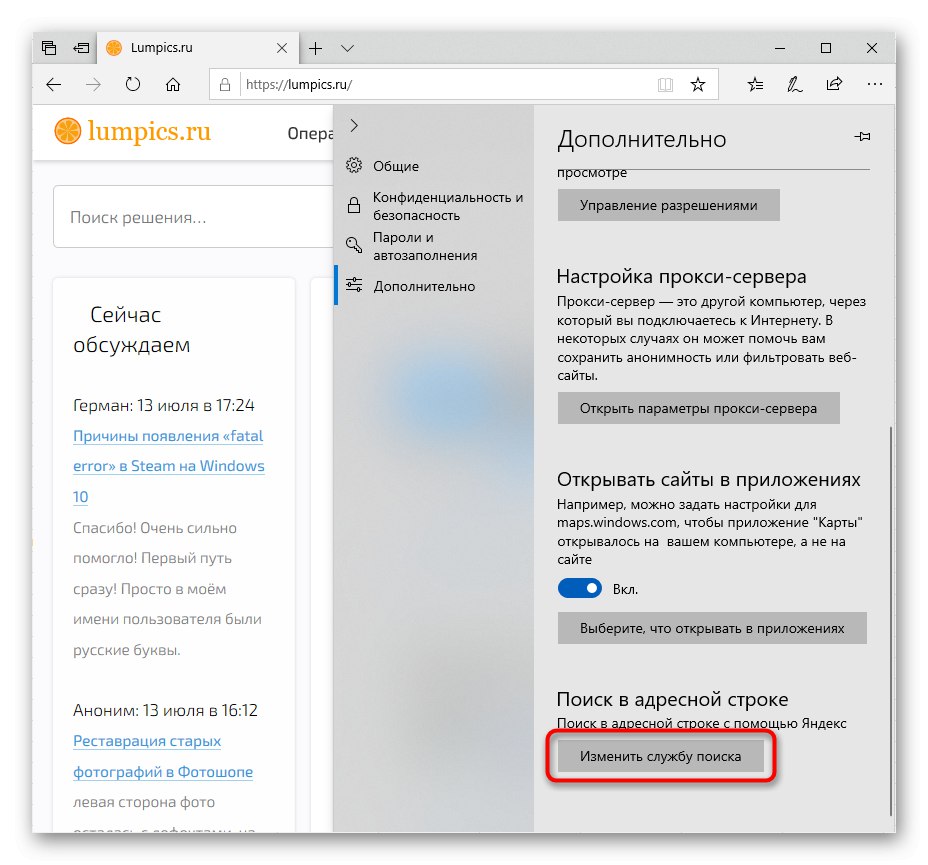This screenshot has width=928, height=865.
Task: Click Открыть параметры прокси-сервера button
Action: [x=698, y=408]
